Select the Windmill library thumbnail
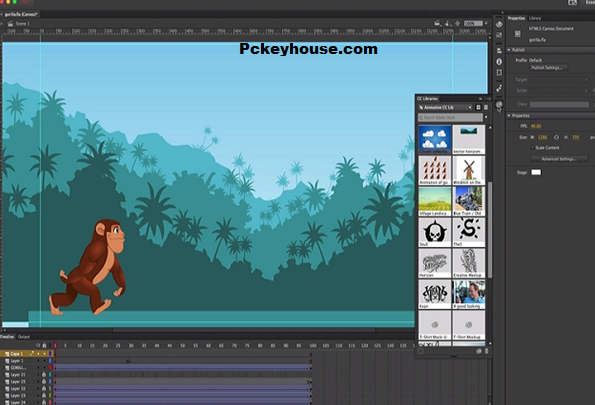This screenshot has width=595, height=405. click(x=469, y=170)
